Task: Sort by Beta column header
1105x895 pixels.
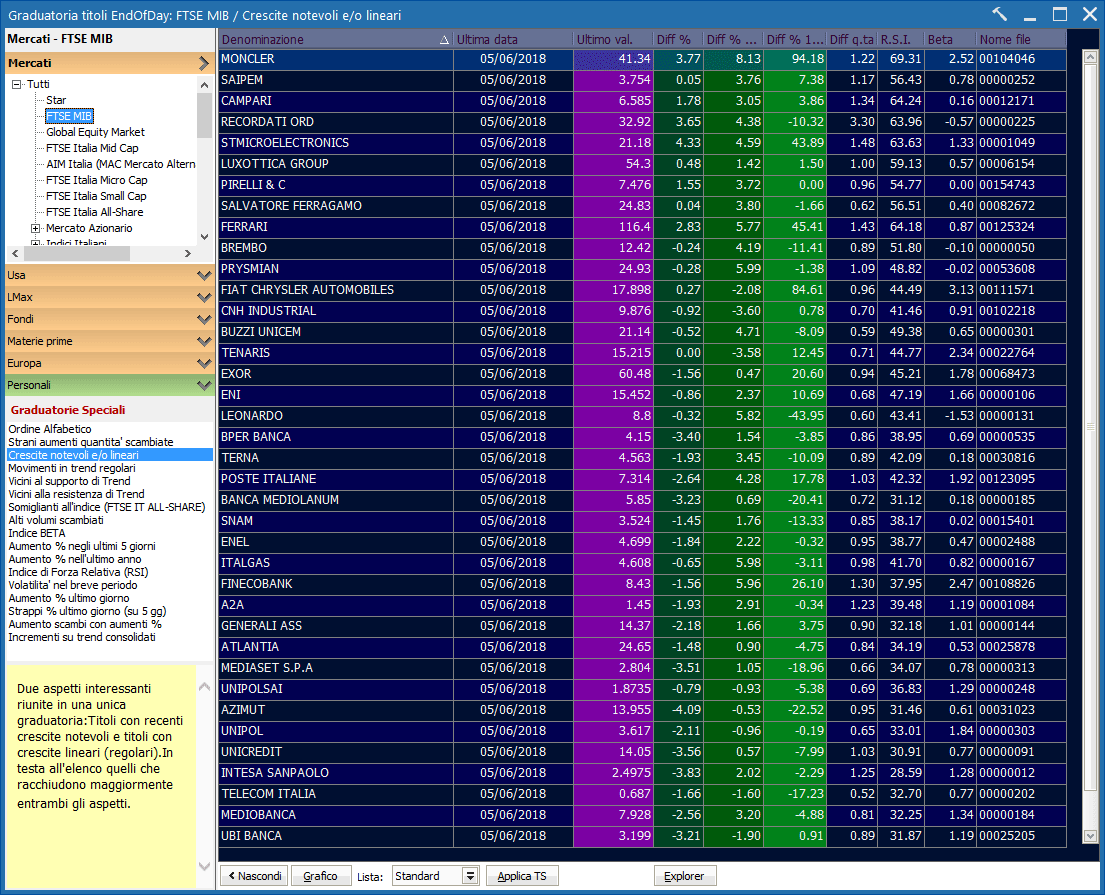Action: tap(950, 39)
